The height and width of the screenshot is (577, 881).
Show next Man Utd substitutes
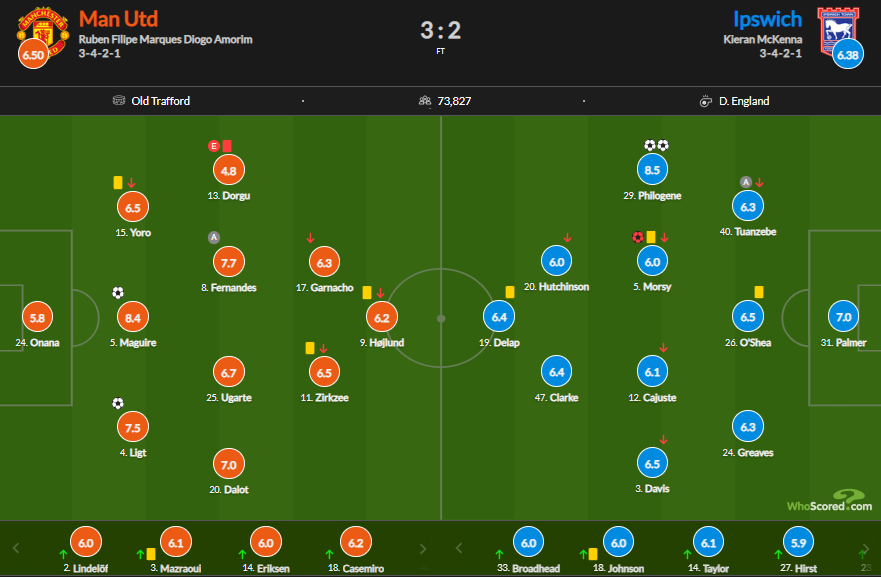(x=423, y=548)
